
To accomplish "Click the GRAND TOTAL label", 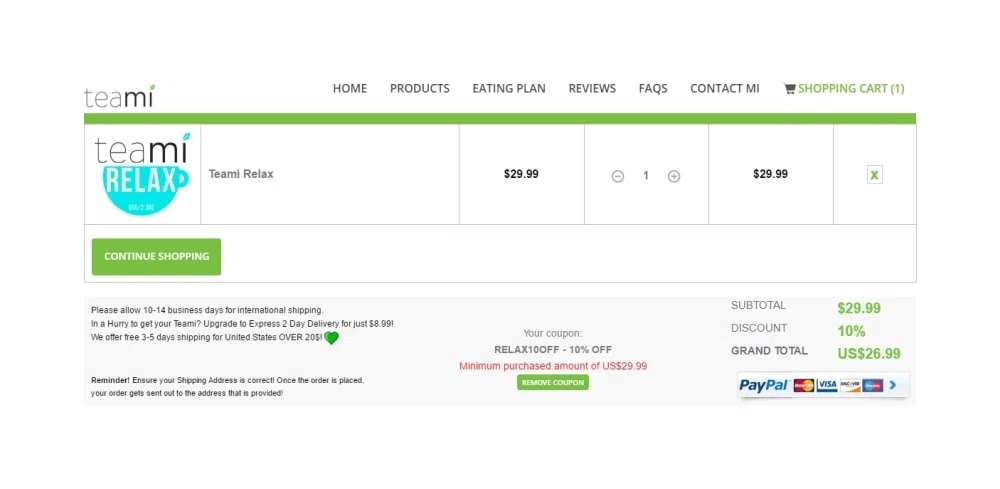I will coord(769,351).
